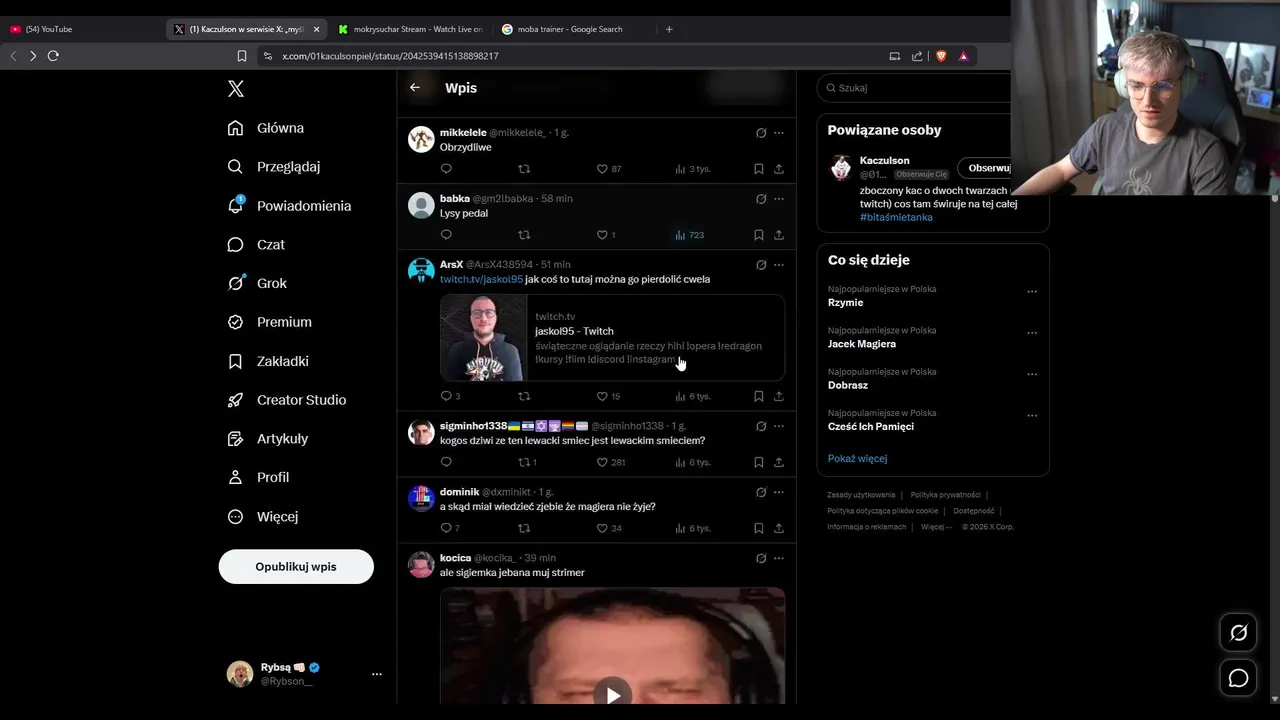The image size is (1280, 720).
Task: Open more options on ArsX reply
Action: tap(779, 265)
